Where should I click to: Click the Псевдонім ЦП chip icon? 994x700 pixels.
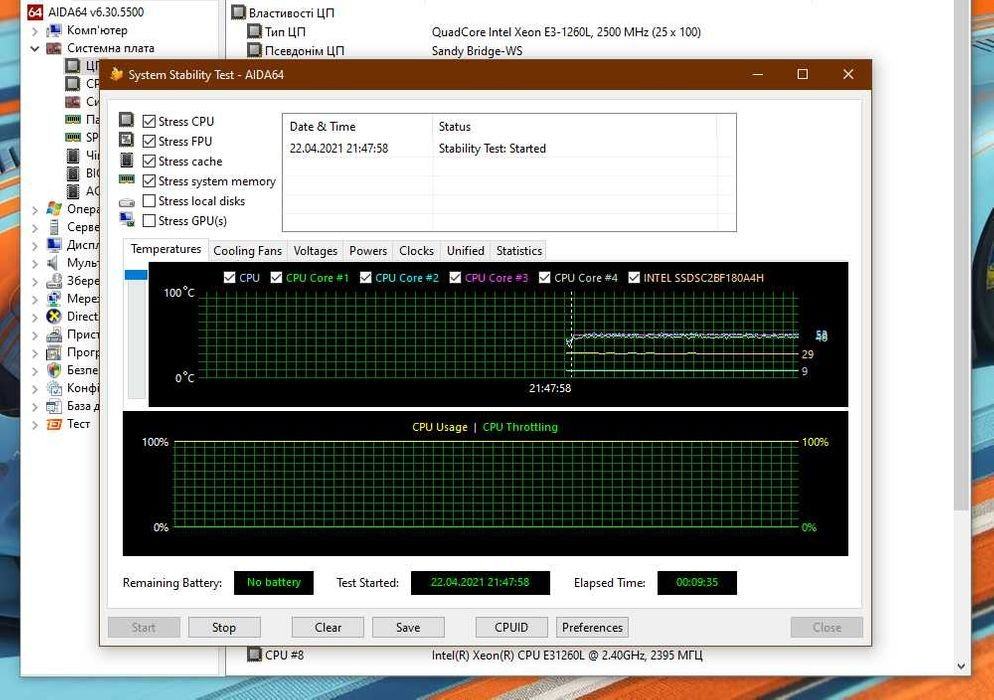(x=254, y=50)
